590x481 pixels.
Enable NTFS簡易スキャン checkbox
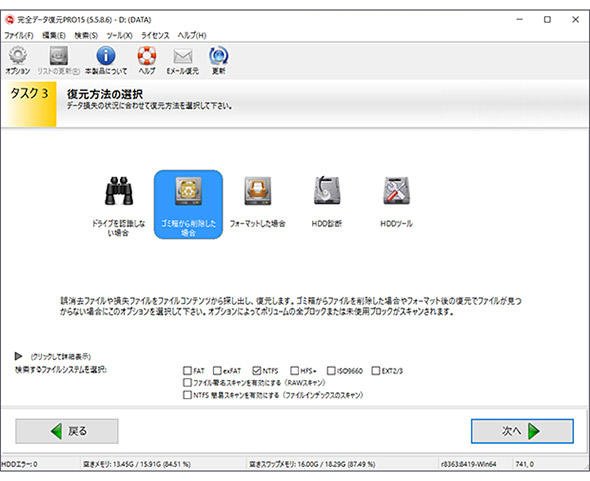pos(187,395)
